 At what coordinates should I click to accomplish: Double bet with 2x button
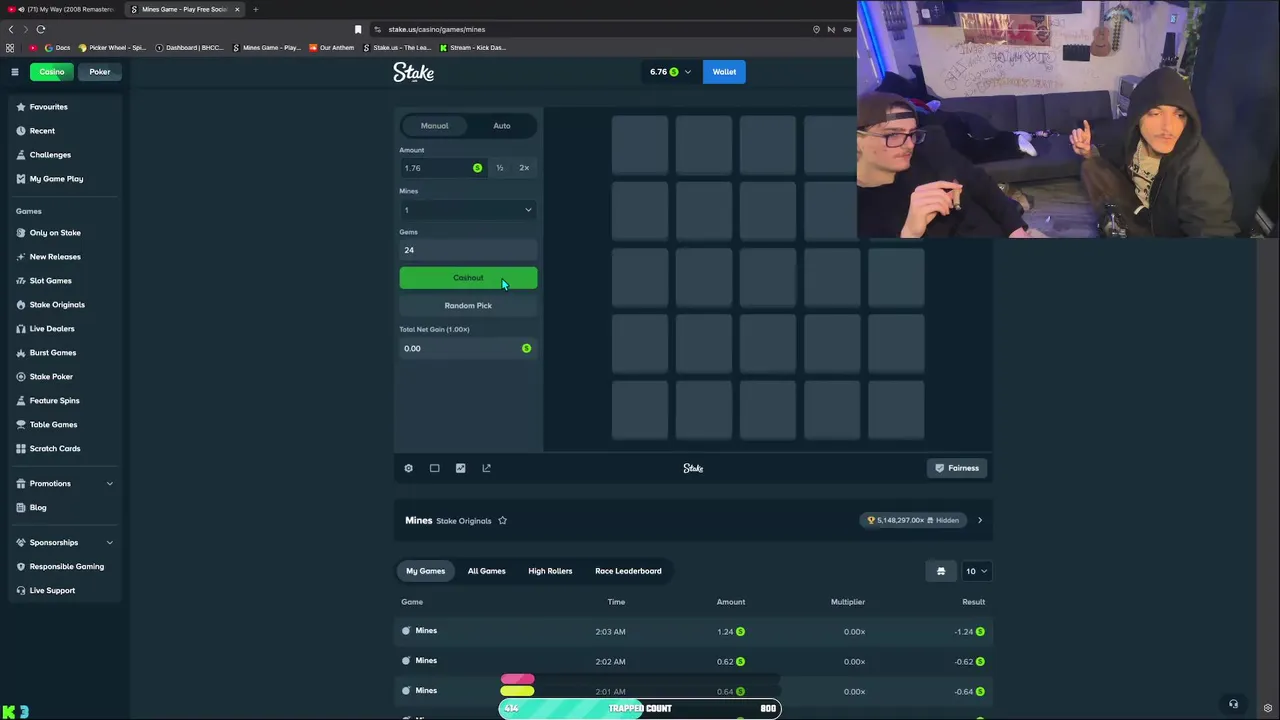(x=524, y=168)
